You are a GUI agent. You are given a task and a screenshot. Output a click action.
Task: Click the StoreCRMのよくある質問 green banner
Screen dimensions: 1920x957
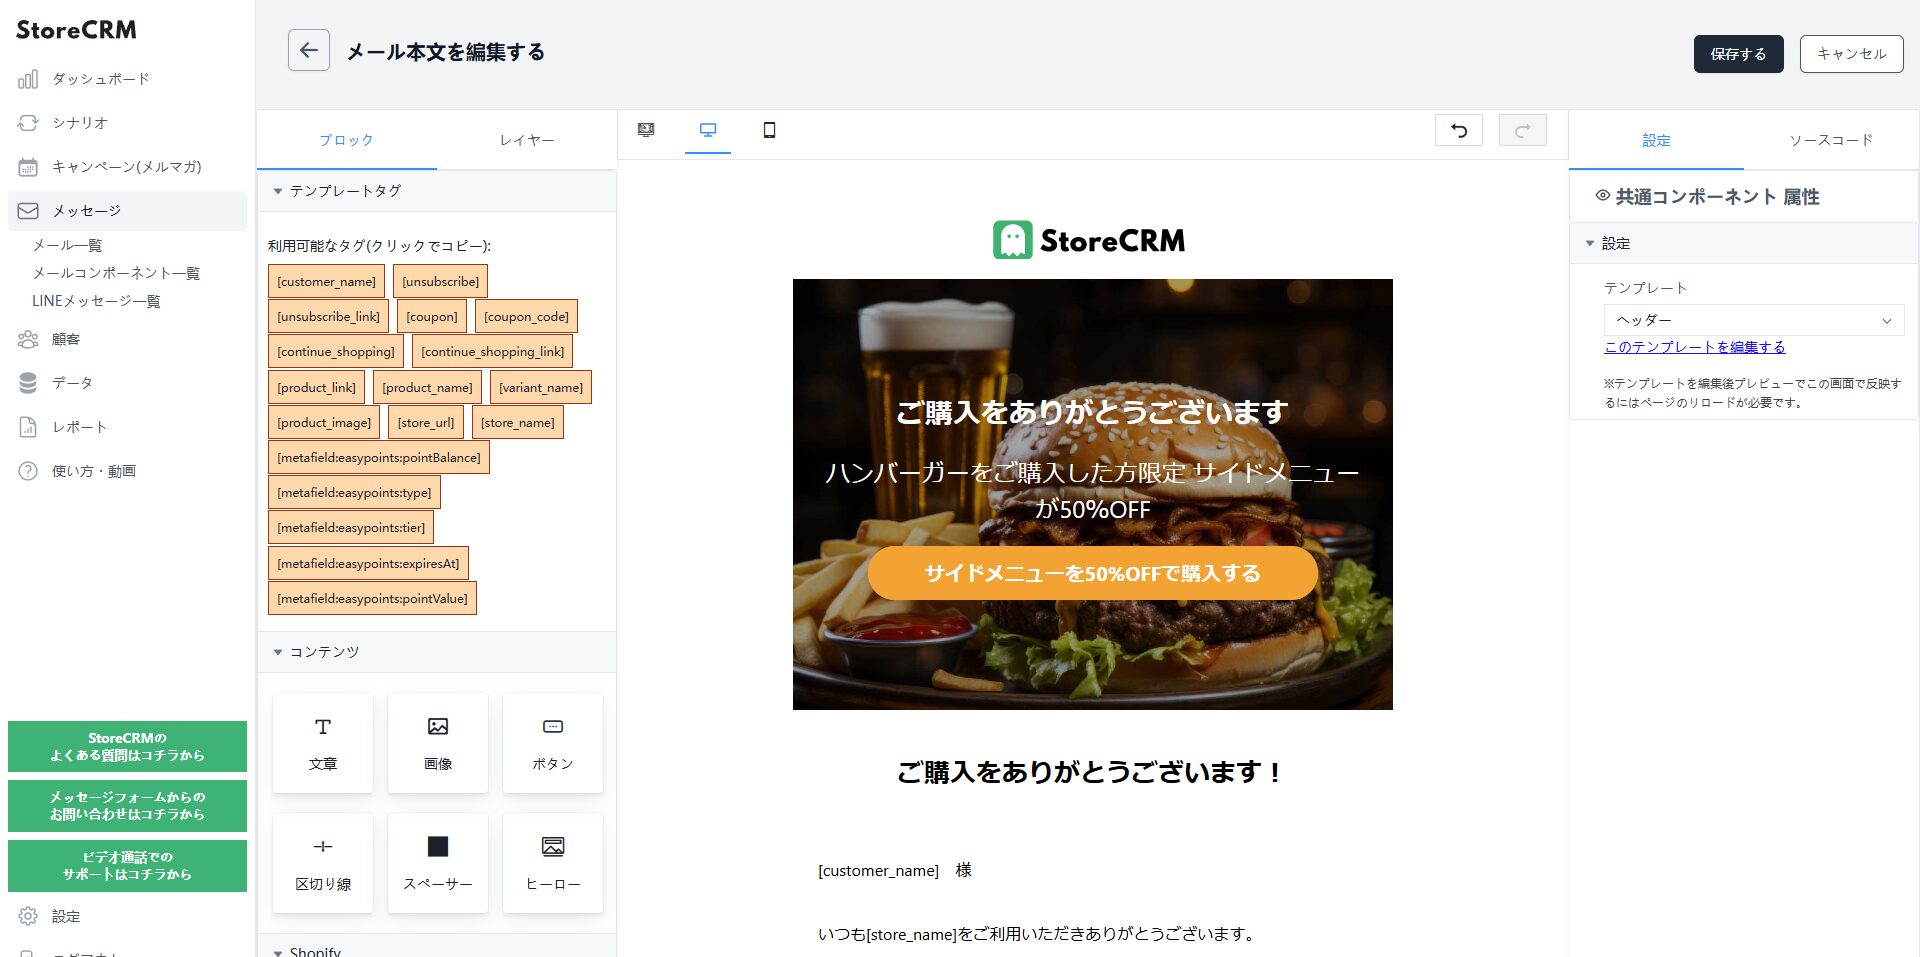[127, 746]
